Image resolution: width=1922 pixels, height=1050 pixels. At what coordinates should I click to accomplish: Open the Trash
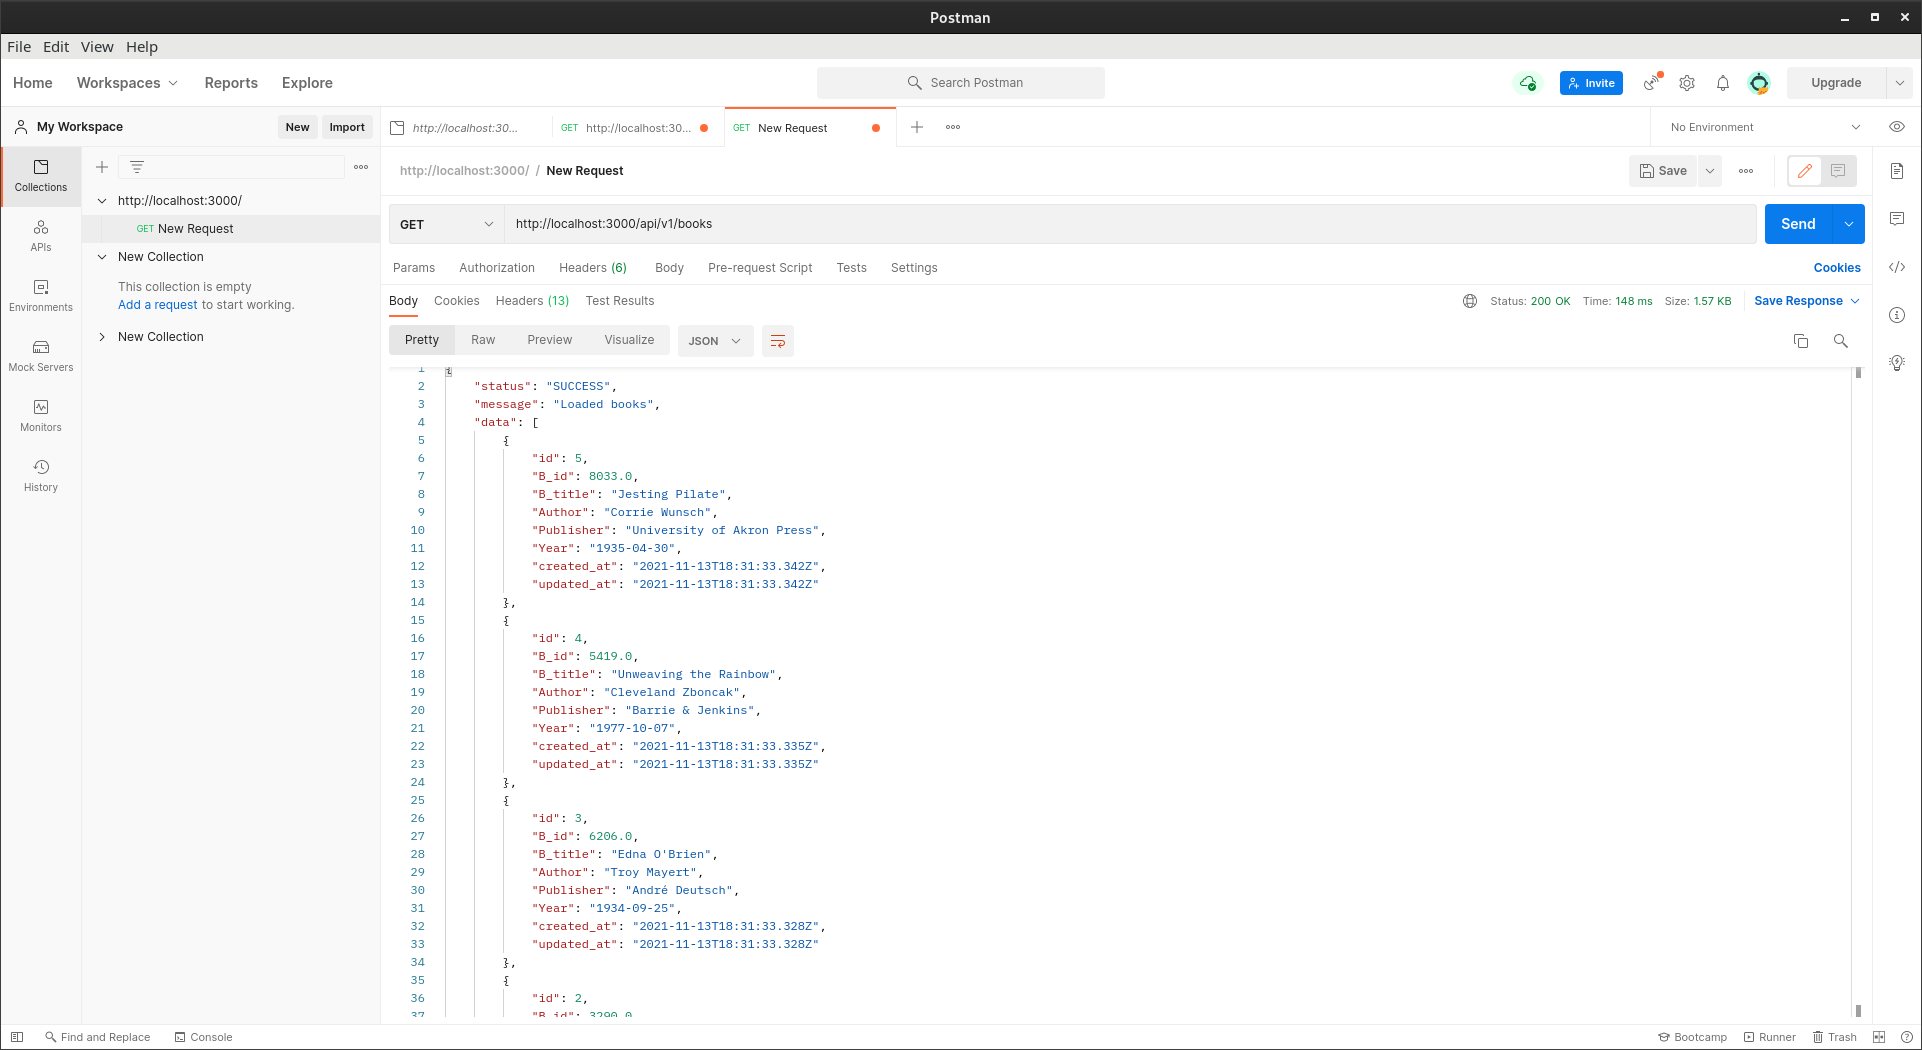point(1835,1037)
